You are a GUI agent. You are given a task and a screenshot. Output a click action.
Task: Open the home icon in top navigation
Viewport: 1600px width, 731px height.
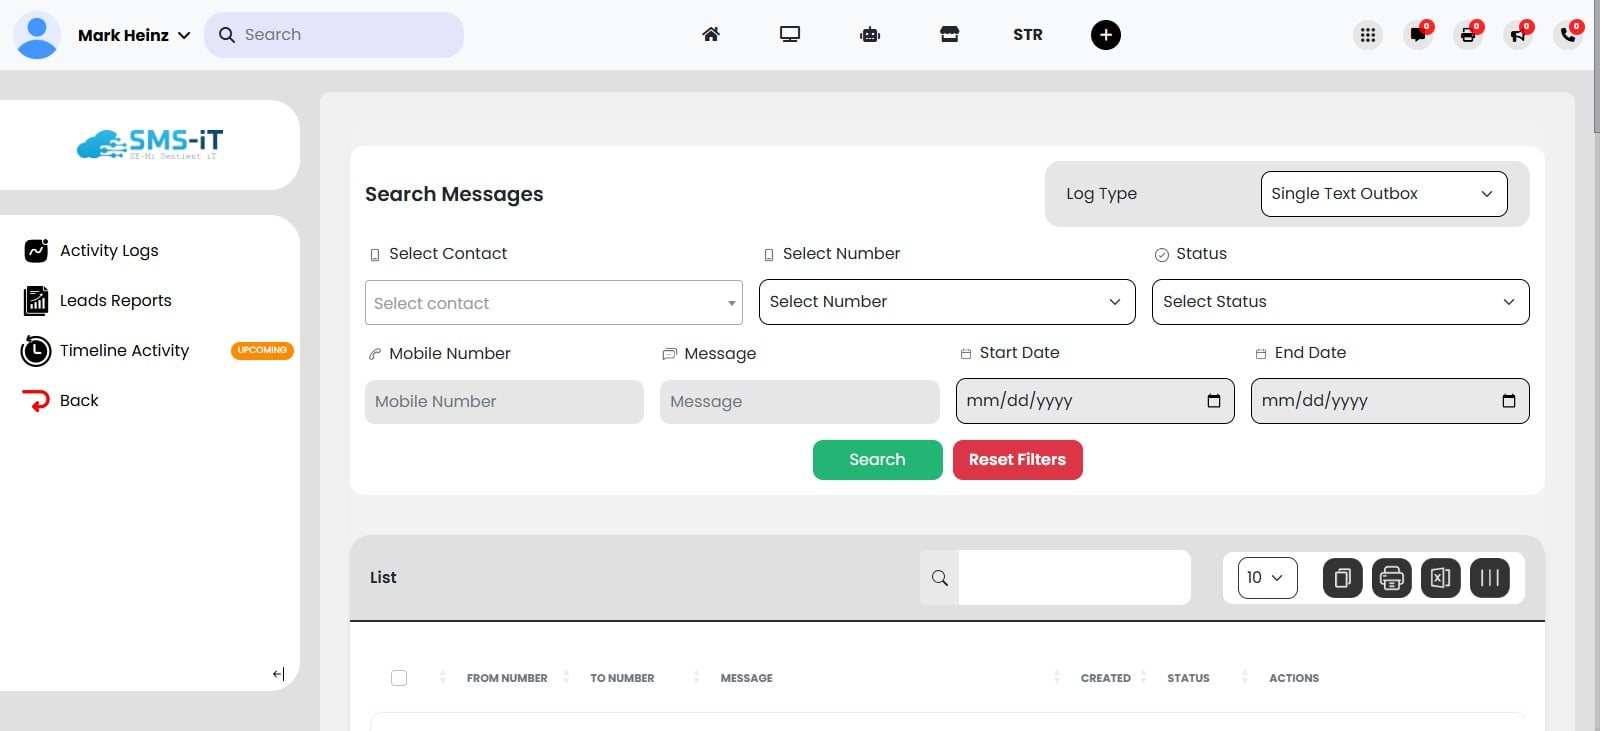tap(711, 34)
